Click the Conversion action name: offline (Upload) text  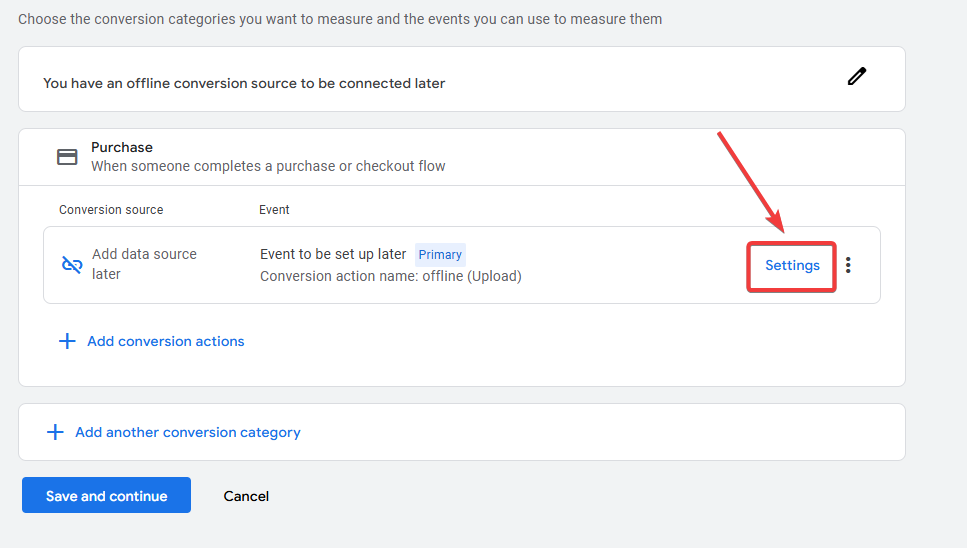[390, 276]
